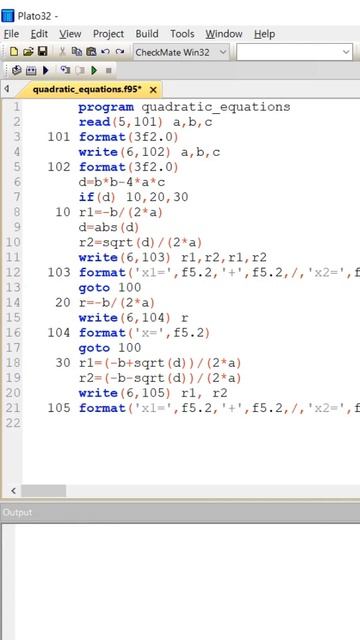Click the Redo arrow icon
360x640 pixels.
click(120, 51)
